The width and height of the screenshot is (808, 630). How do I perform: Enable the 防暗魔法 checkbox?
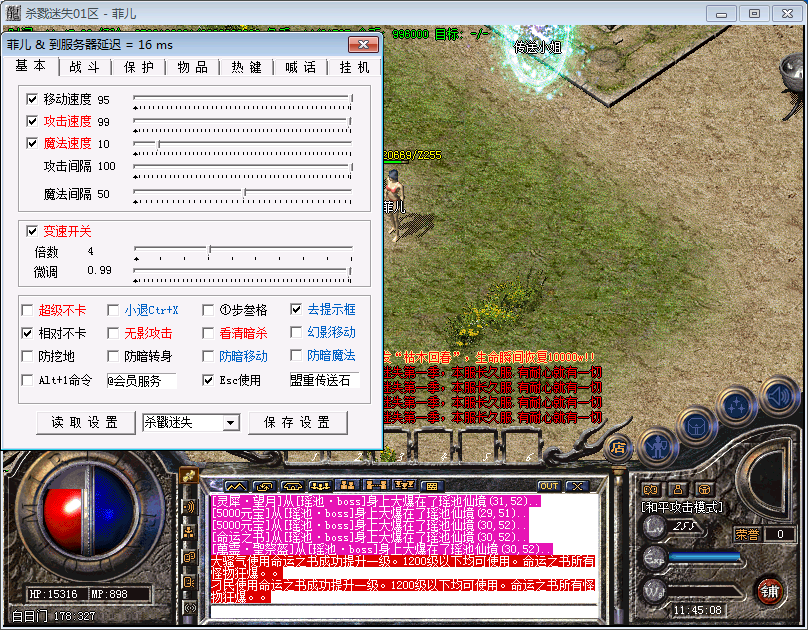[x=296, y=355]
